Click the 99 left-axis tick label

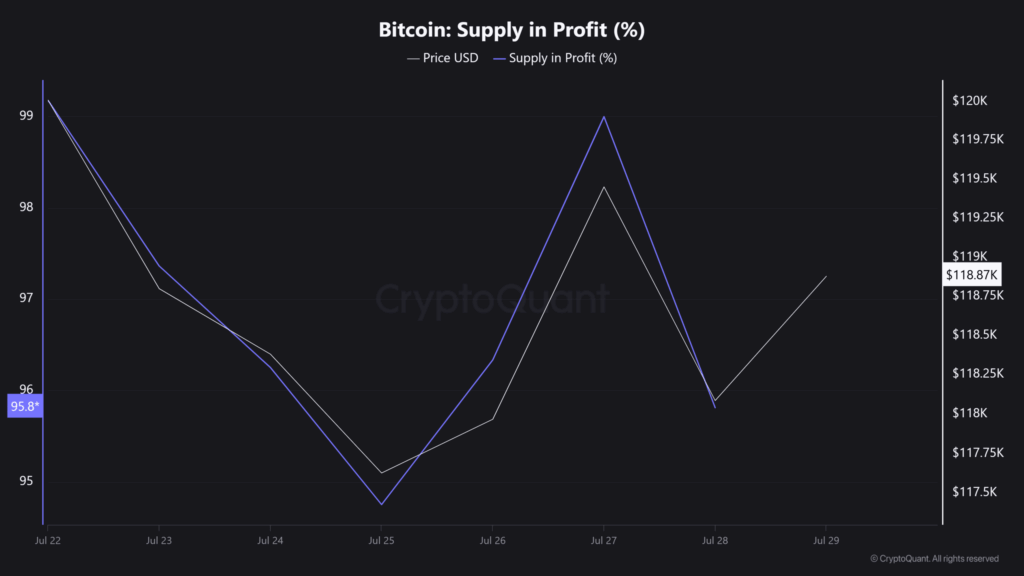[x=26, y=116]
